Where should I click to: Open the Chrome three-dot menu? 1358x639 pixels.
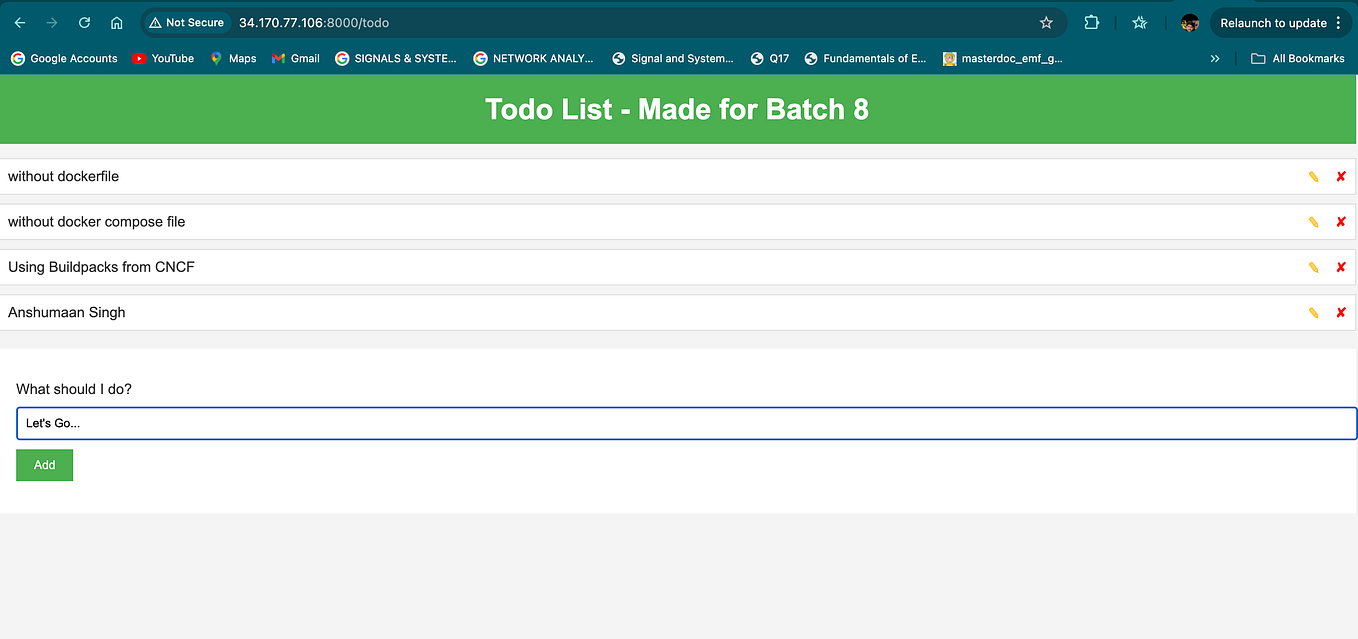tap(1341, 22)
